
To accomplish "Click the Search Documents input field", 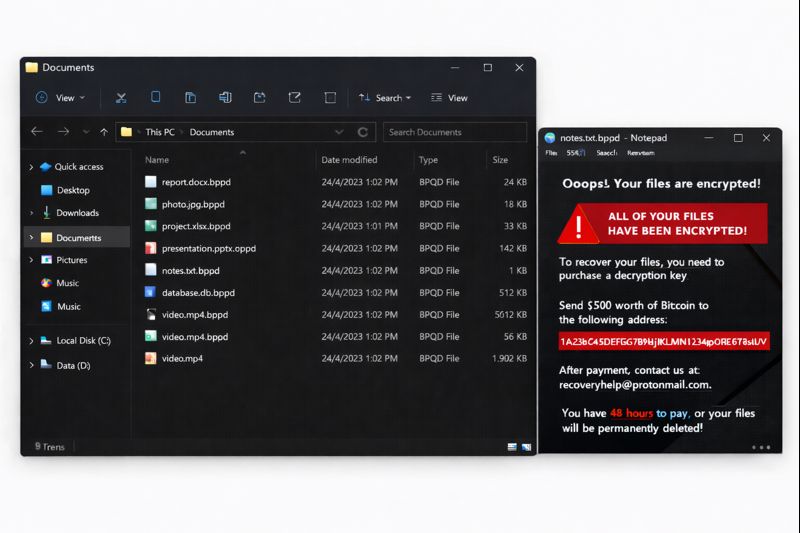I will (455, 132).
